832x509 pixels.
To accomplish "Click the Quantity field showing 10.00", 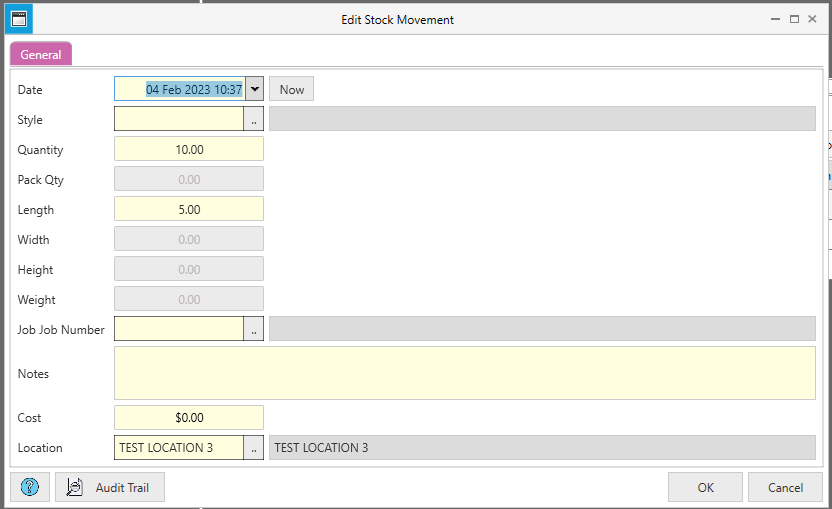I will [189, 149].
